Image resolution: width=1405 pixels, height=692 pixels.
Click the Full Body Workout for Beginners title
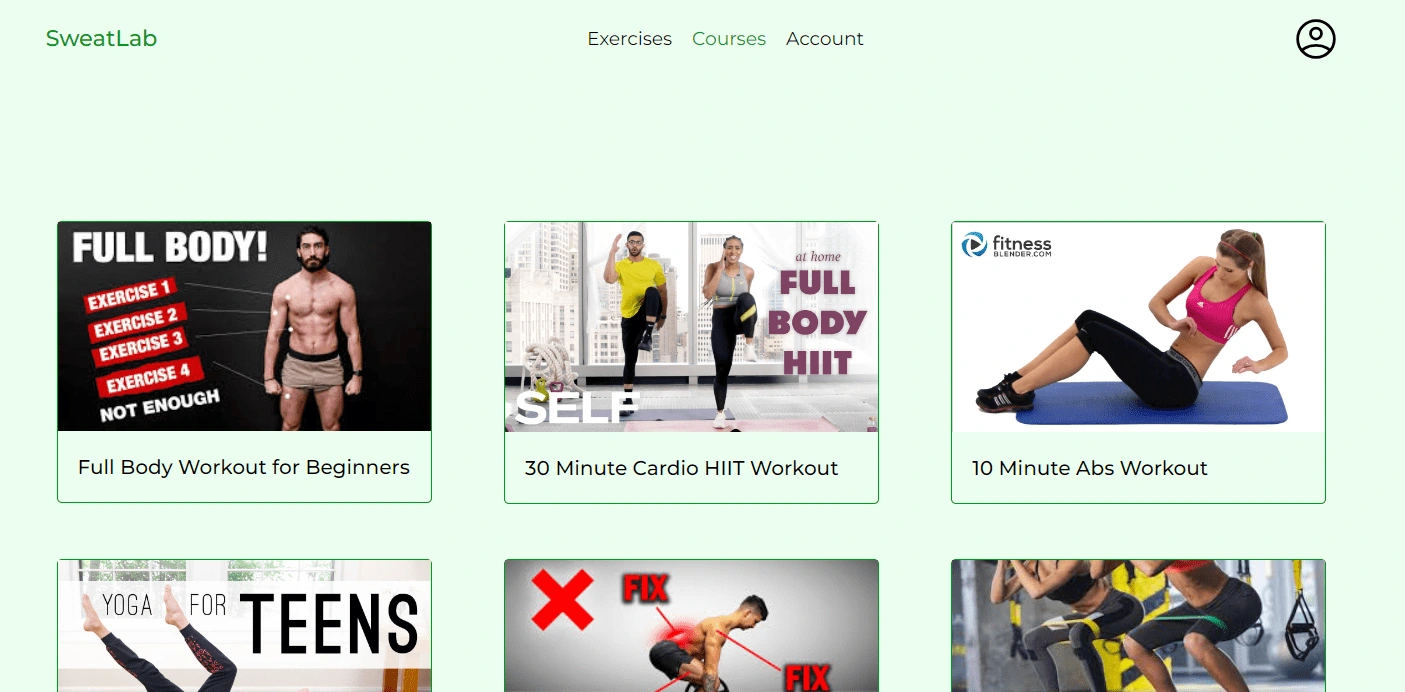pyautogui.click(x=244, y=467)
